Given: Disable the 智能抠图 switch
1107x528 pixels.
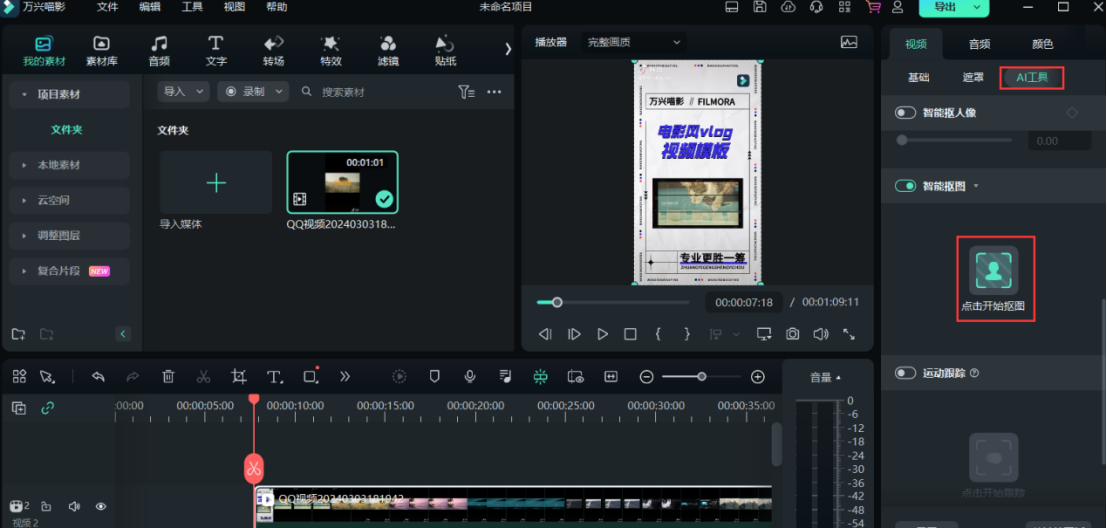Looking at the screenshot, I should pyautogui.click(x=906, y=186).
